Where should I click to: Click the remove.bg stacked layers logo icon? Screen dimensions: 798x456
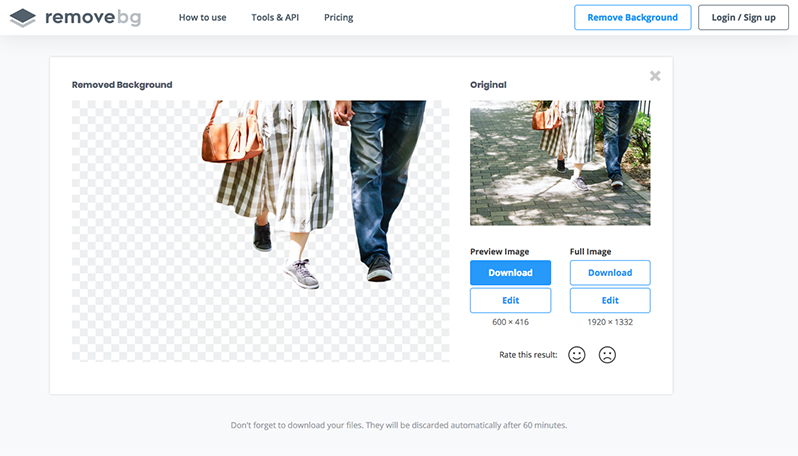tap(22, 18)
